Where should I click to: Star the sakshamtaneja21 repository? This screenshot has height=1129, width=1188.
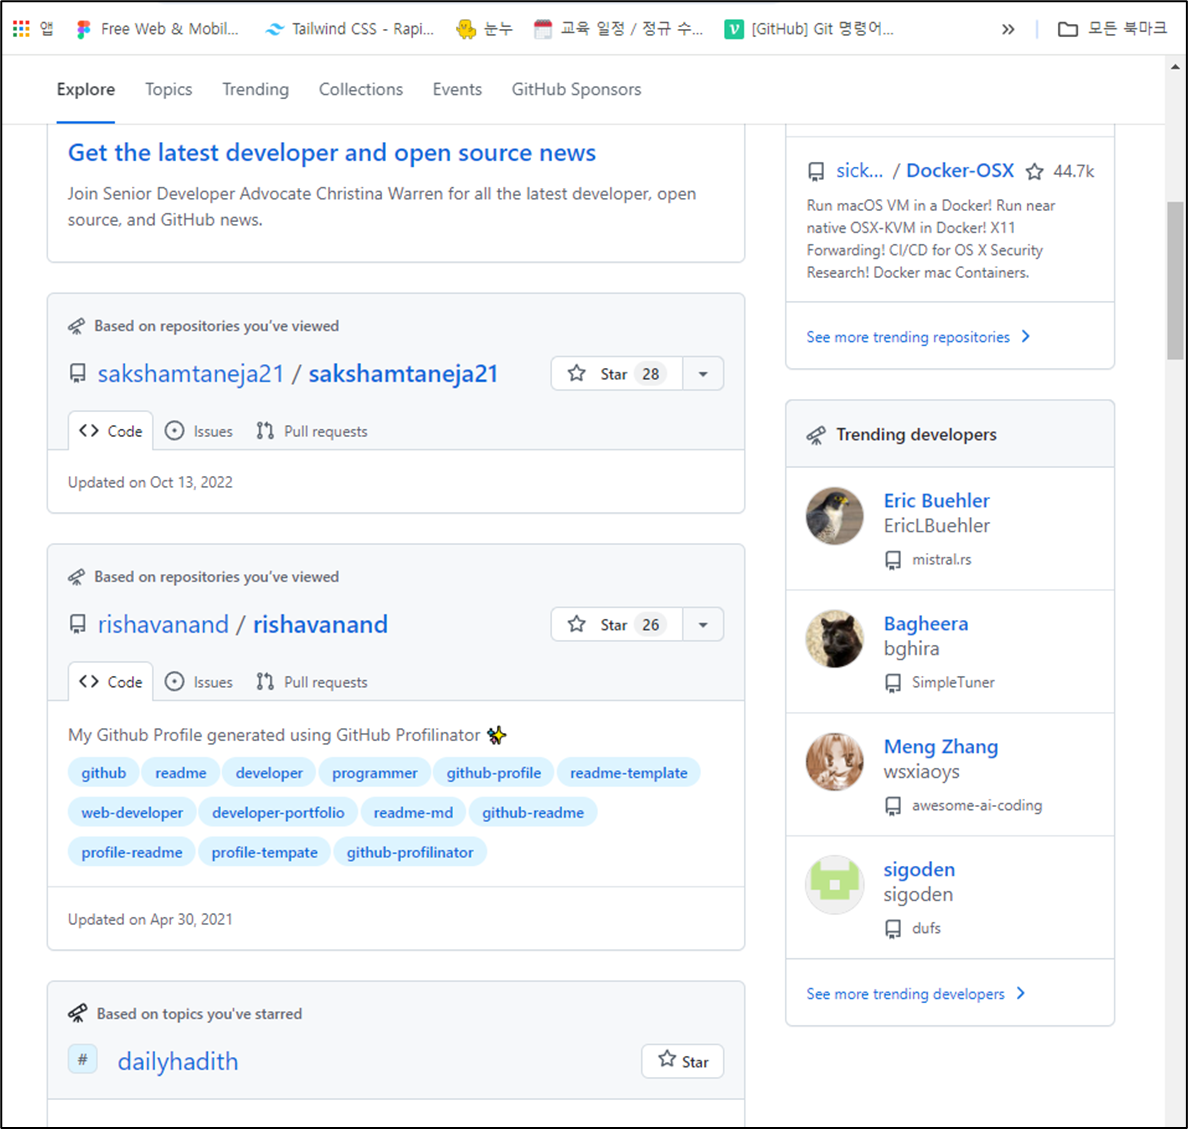click(617, 374)
